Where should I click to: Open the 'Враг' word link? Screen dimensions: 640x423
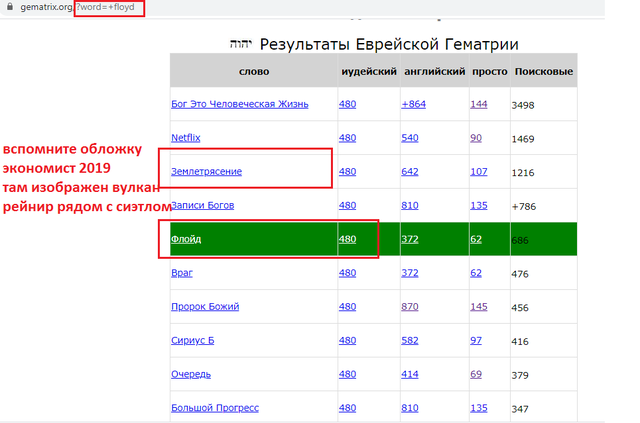coord(182,273)
